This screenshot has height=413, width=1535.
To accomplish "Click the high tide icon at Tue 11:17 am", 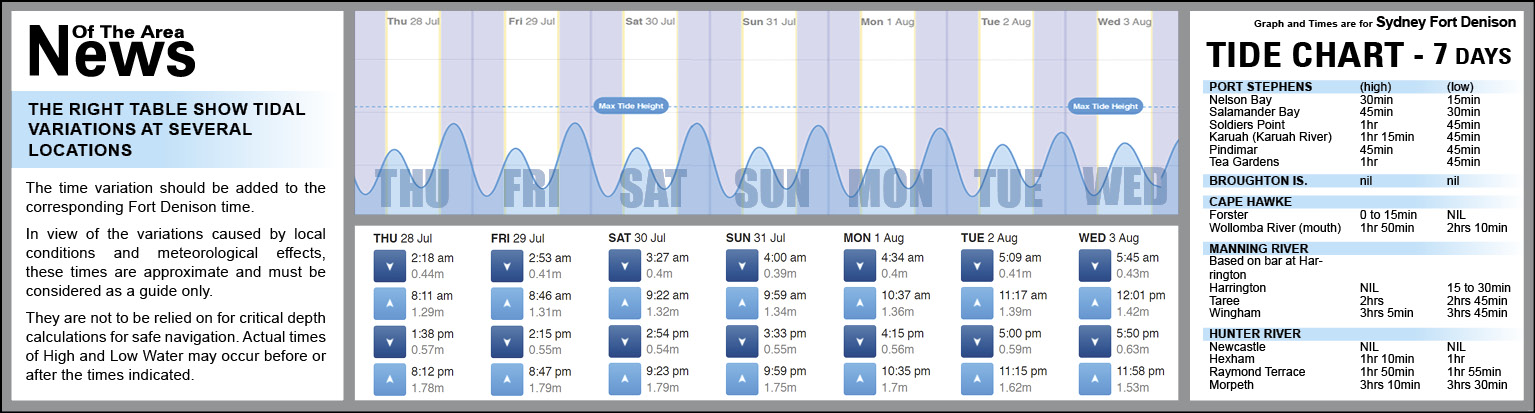I will pos(978,303).
